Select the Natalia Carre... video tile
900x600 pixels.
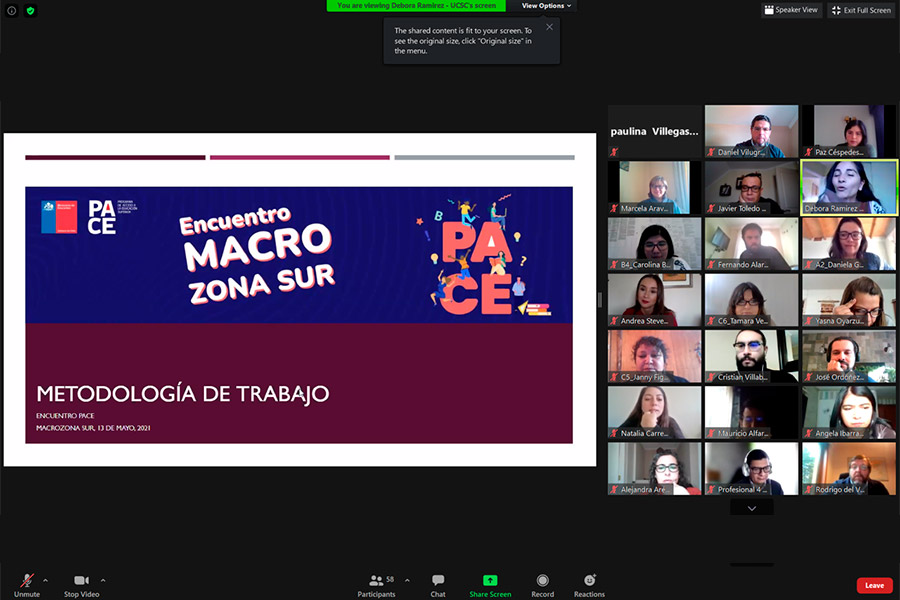(x=654, y=412)
